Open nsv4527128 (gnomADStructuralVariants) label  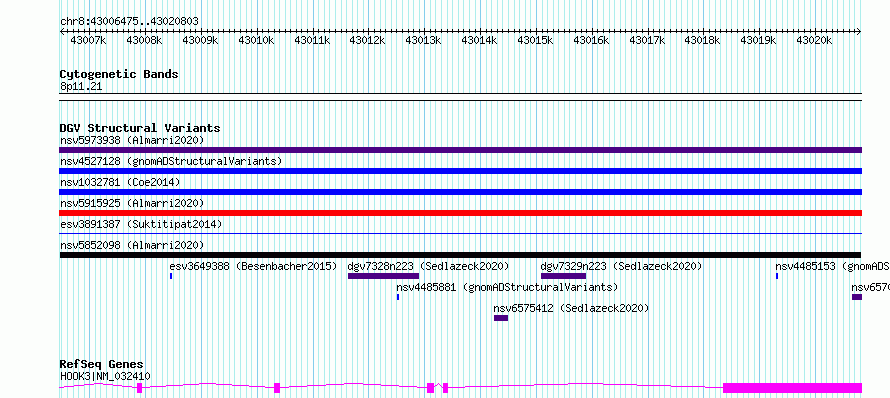[x=171, y=161]
